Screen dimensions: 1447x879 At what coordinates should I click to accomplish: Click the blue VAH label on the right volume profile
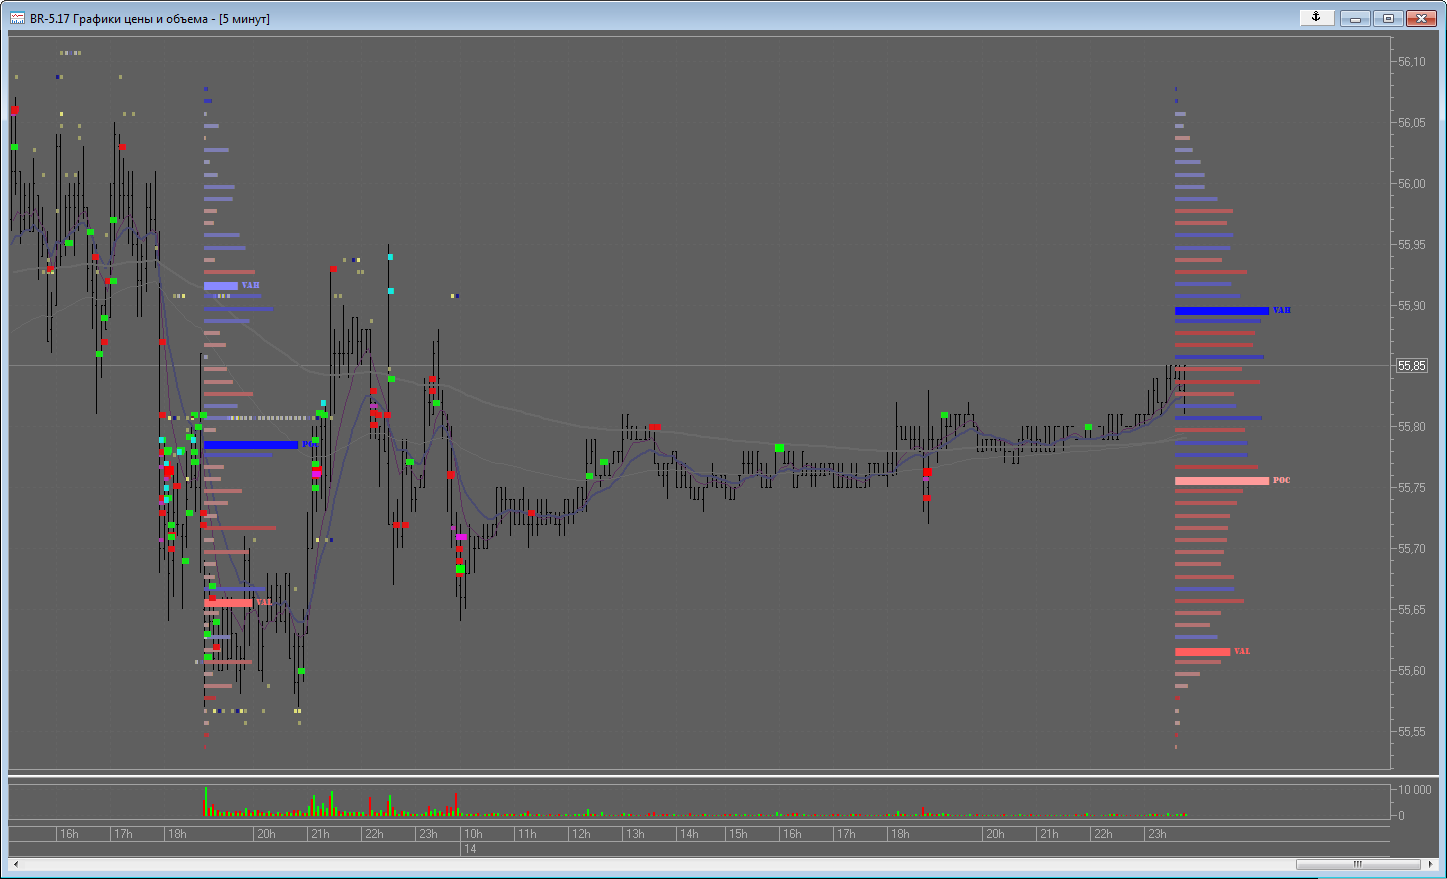[x=1281, y=311]
